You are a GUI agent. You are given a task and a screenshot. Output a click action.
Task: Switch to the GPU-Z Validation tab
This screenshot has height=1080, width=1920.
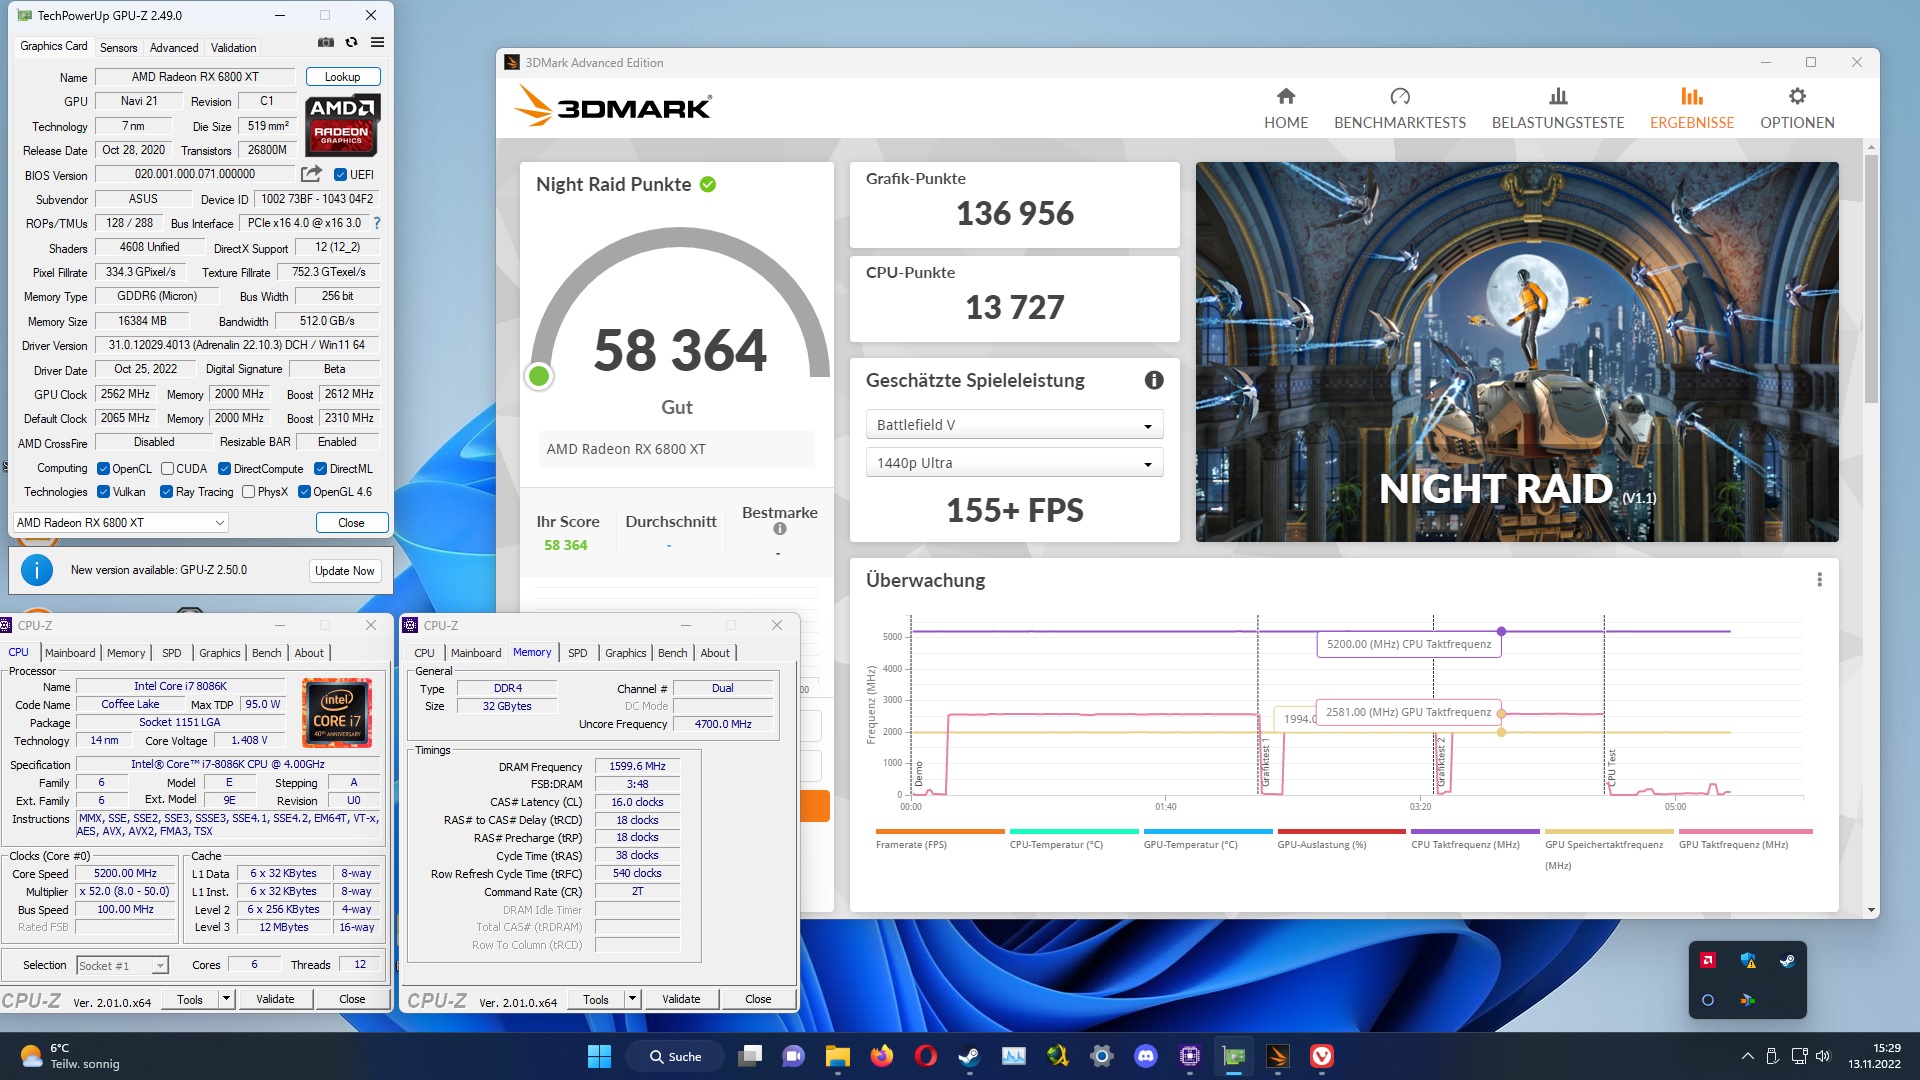click(x=233, y=47)
